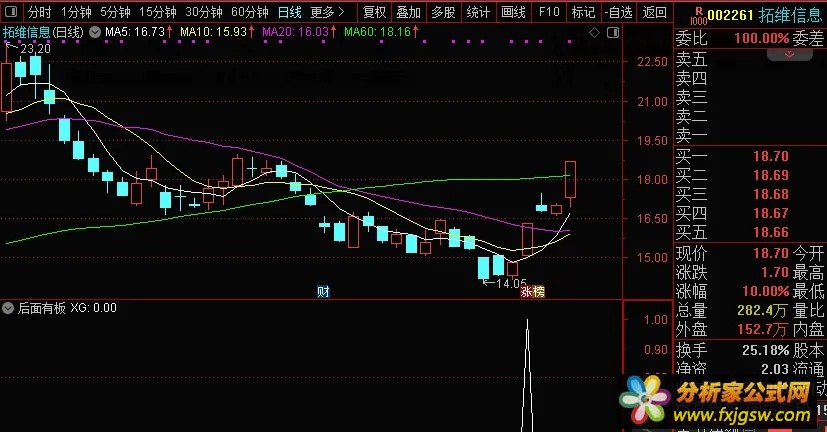The width and height of the screenshot is (827, 432).
Task: Click the R 1000 margin badge icon
Action: 698,16
